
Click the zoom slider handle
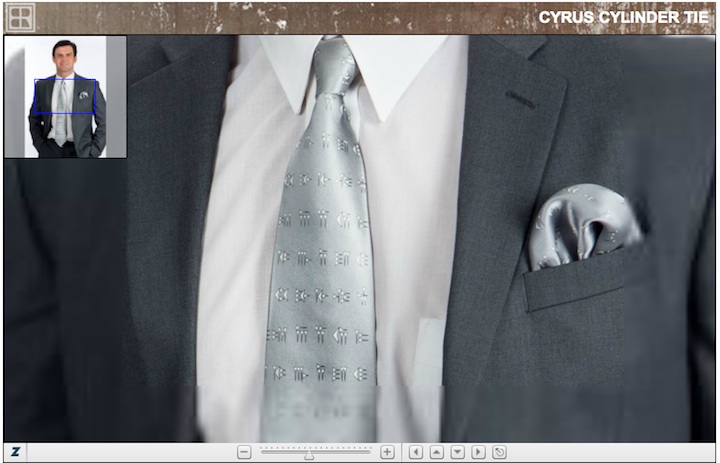[309, 455]
